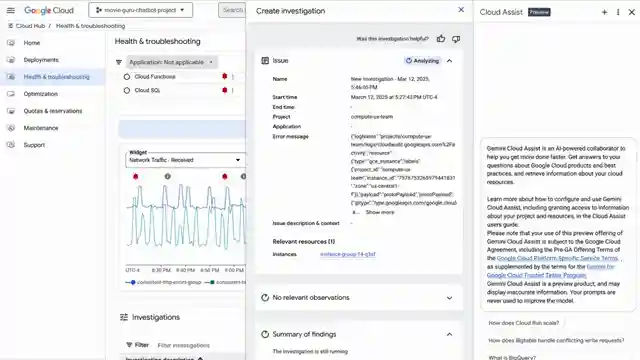Screen dimensions: 640x360
Task: Close the Create investigation panel
Action: point(461,10)
